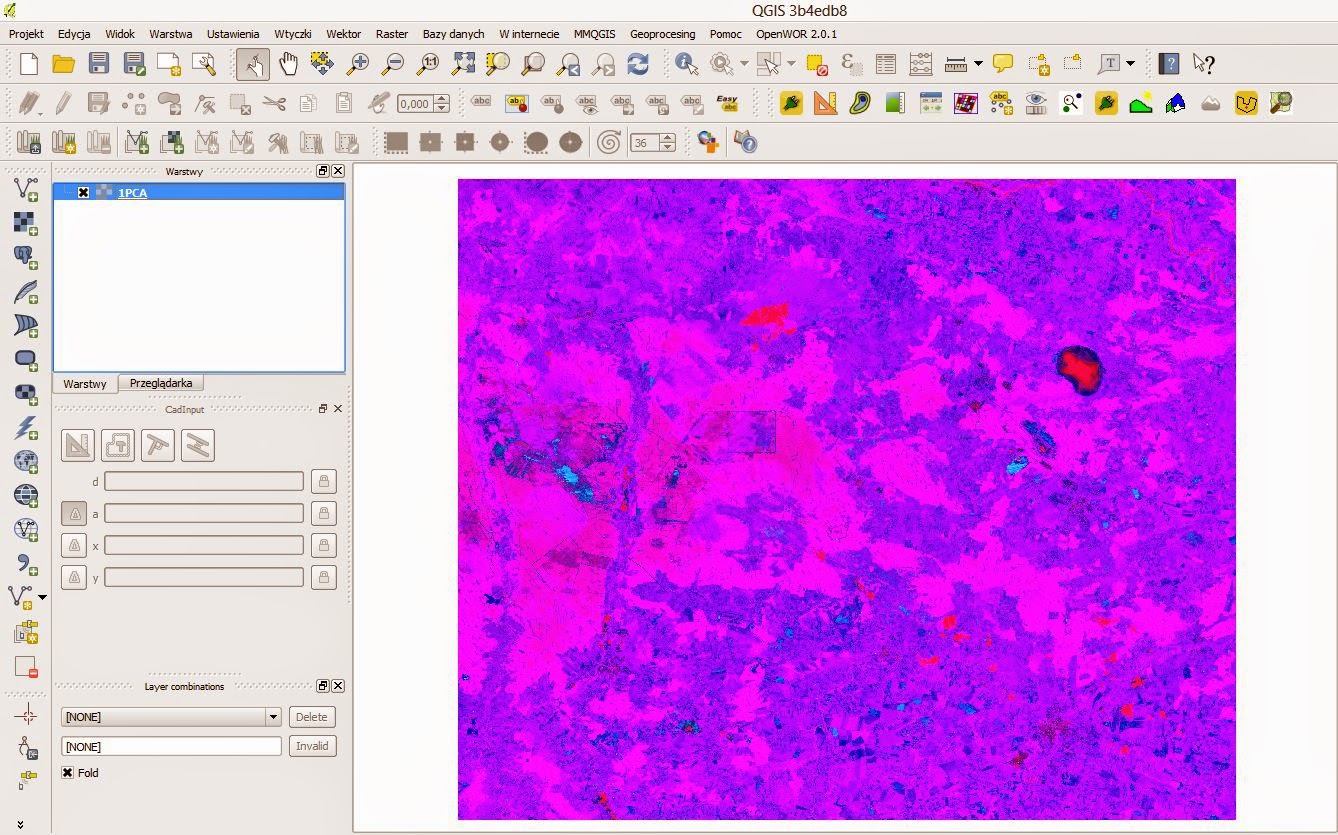Image resolution: width=1338 pixels, height=835 pixels.
Task: Click the CadInput perpendicular construction button
Action: 158,445
